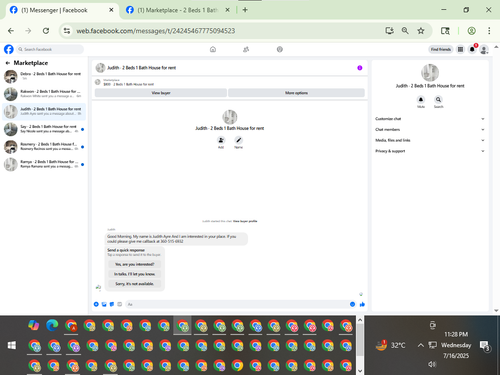Open the emoji picker in message box
This screenshot has height=375, width=500.
[352, 304]
